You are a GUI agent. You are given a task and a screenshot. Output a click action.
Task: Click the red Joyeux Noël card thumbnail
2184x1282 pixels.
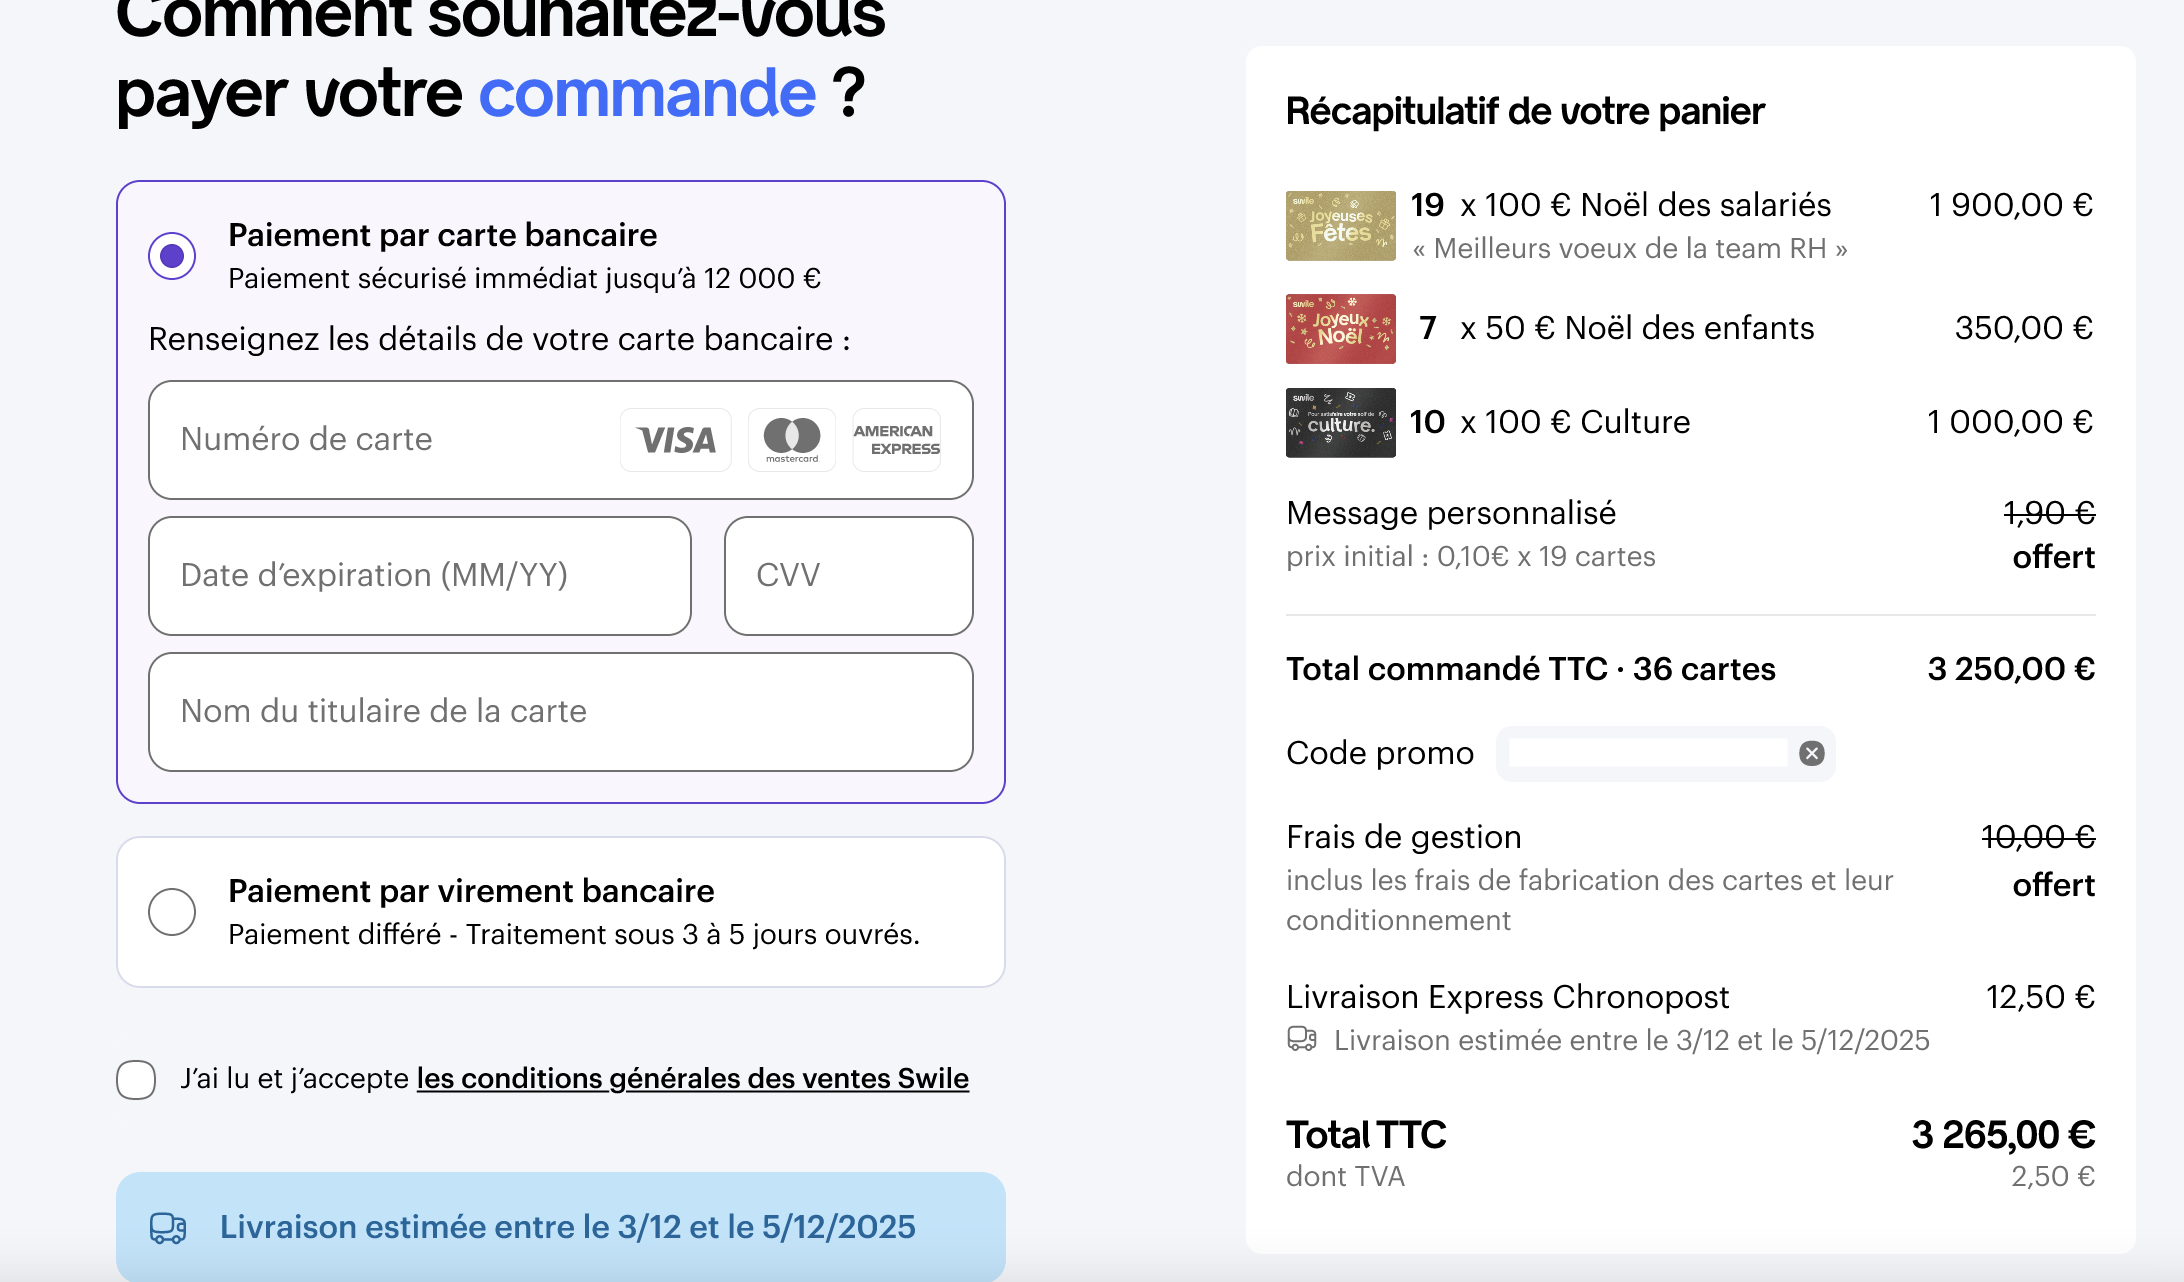[x=1340, y=329]
